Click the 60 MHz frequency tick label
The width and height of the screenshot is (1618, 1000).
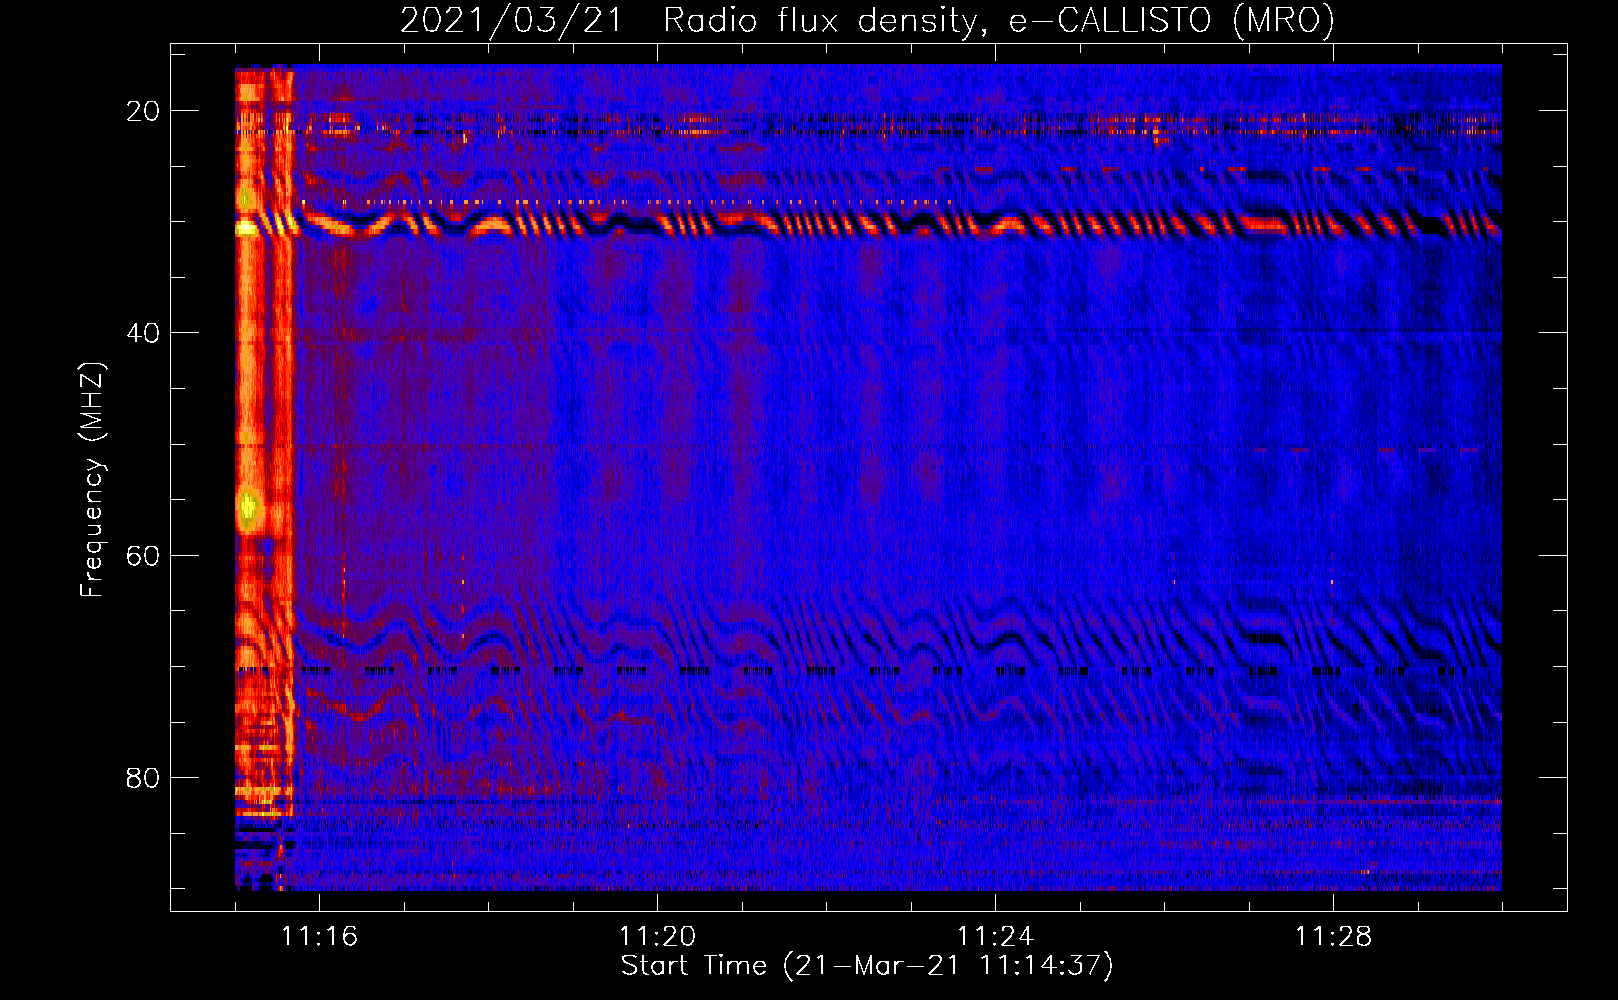point(143,556)
